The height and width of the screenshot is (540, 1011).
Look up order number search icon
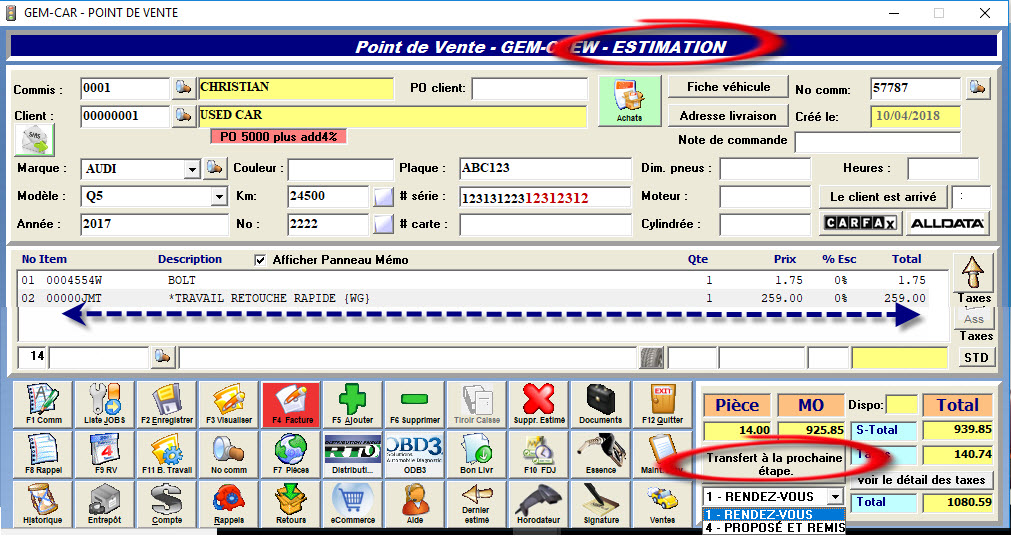point(977,88)
